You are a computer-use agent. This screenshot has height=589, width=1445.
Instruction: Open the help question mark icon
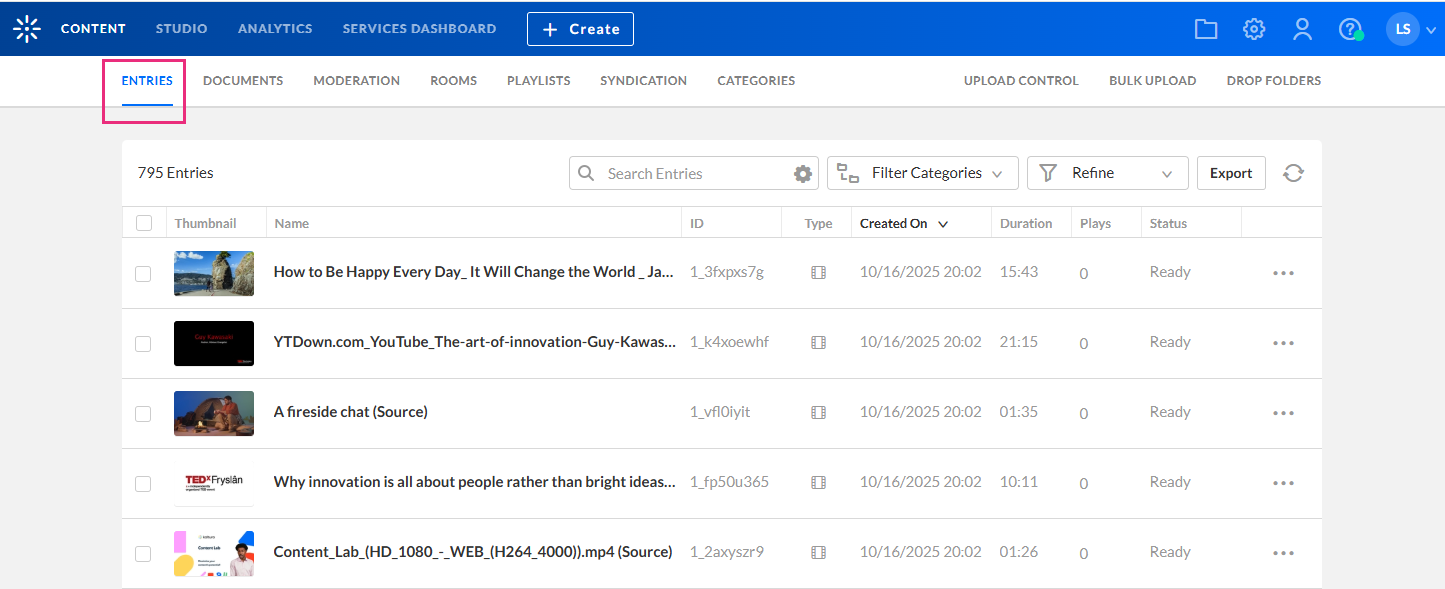[1350, 29]
